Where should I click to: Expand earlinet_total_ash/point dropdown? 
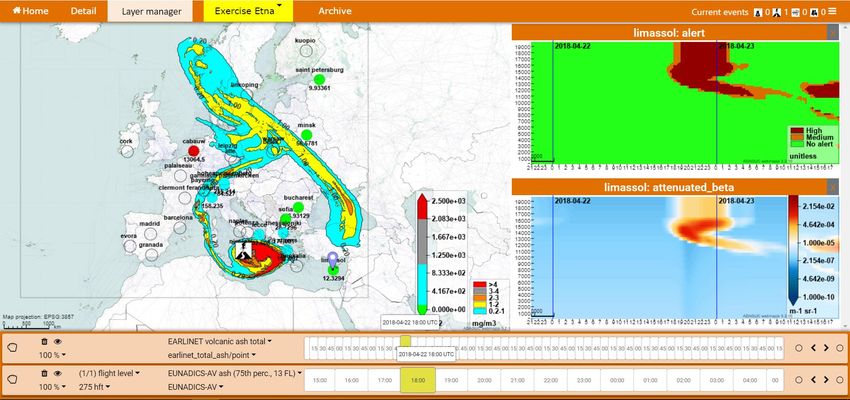pyautogui.click(x=211, y=355)
